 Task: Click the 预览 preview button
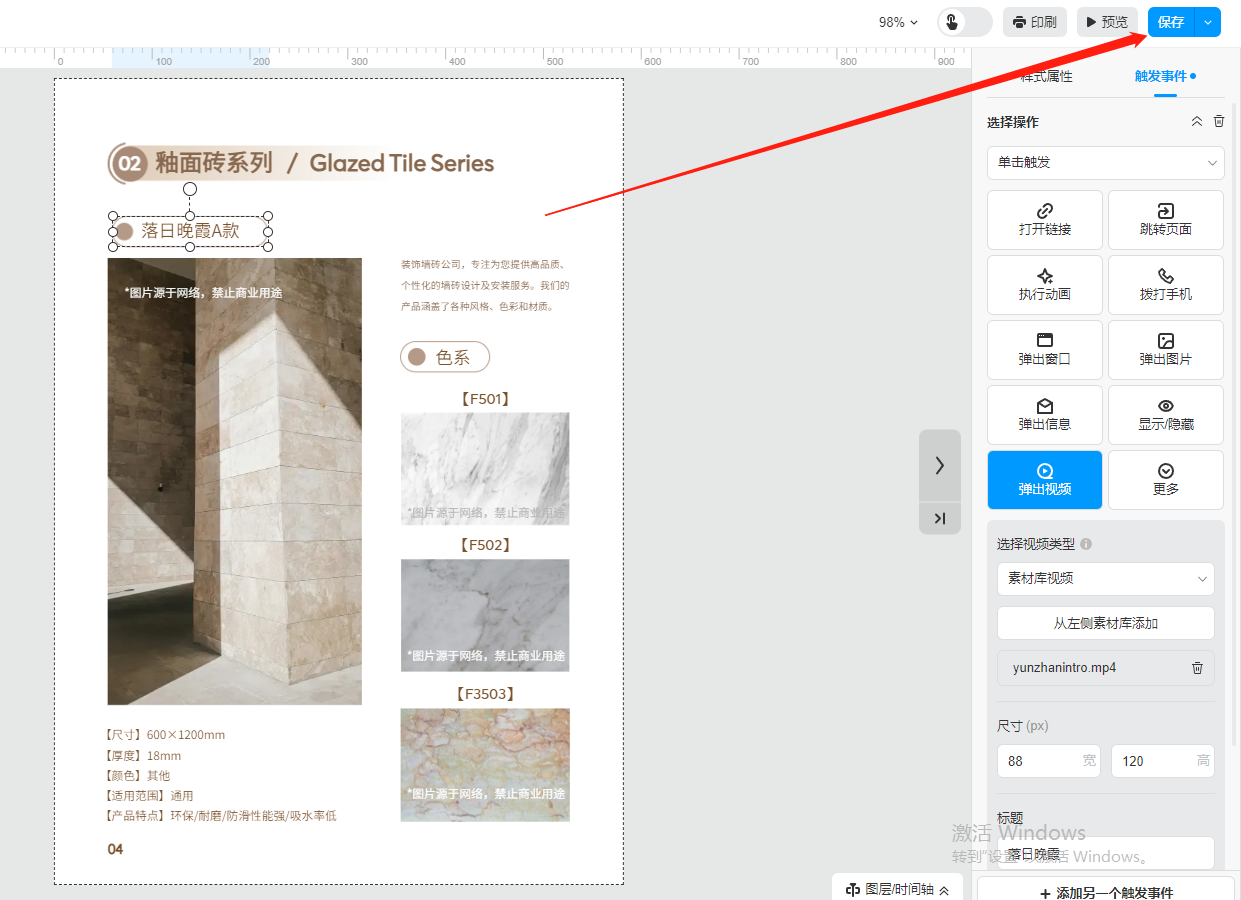coord(1107,22)
